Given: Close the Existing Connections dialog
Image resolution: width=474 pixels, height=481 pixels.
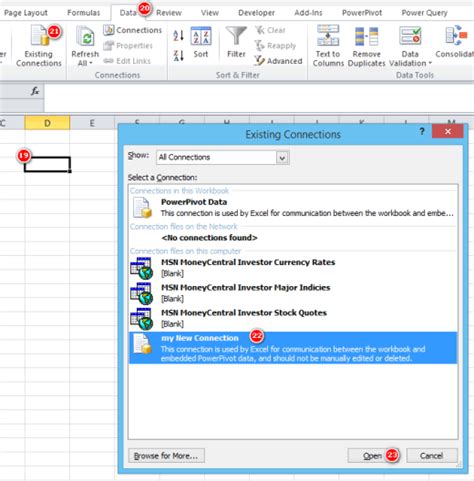Looking at the screenshot, I should pyautogui.click(x=448, y=131).
